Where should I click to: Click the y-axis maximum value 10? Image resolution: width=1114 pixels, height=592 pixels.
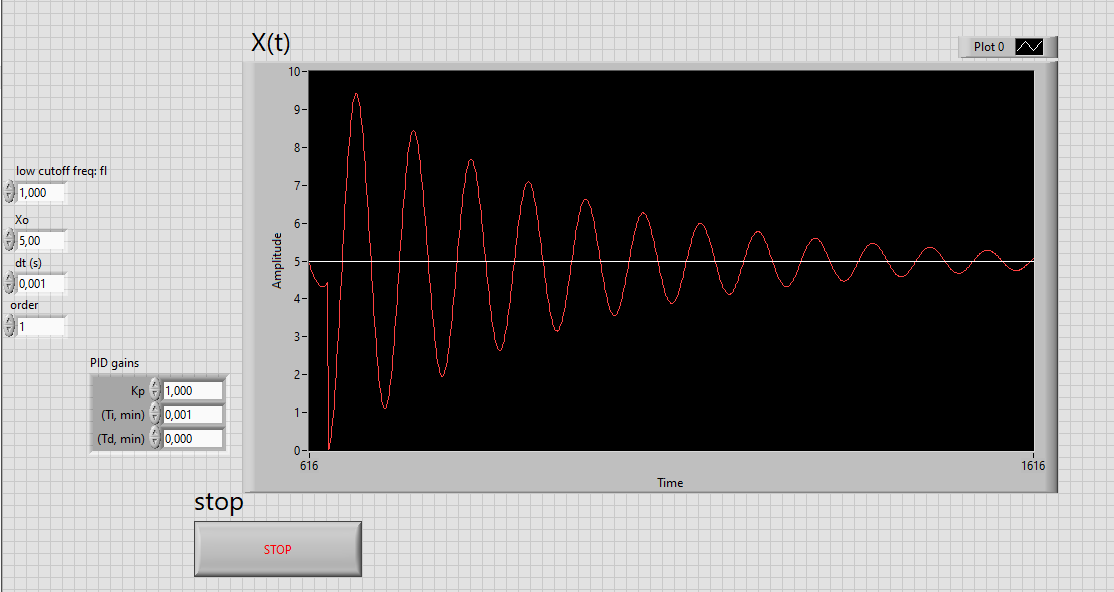pyautogui.click(x=294, y=72)
